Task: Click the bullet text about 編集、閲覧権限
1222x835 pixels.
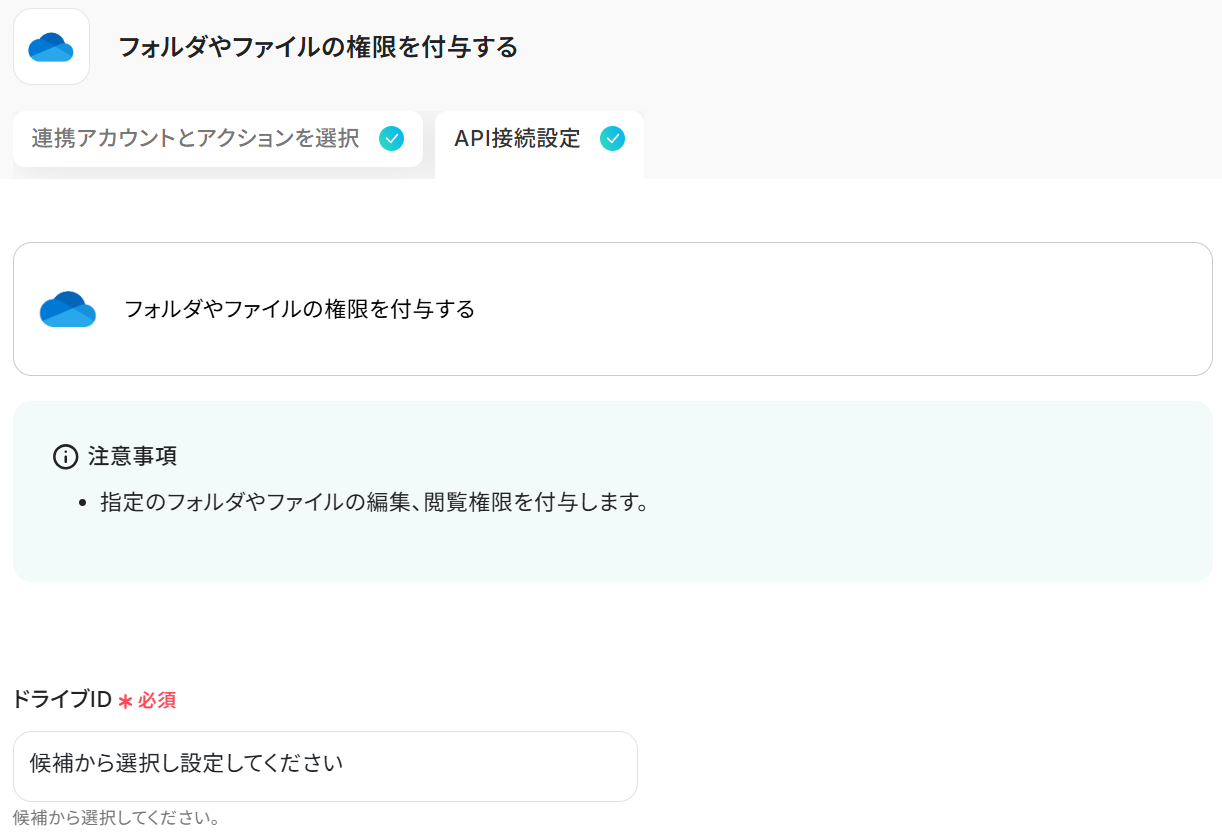Action: [375, 502]
